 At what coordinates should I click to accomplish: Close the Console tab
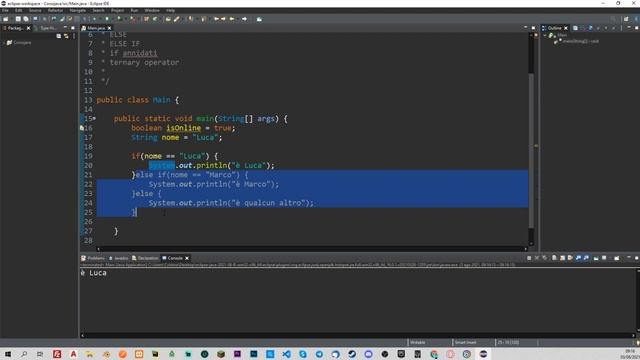click(x=187, y=258)
